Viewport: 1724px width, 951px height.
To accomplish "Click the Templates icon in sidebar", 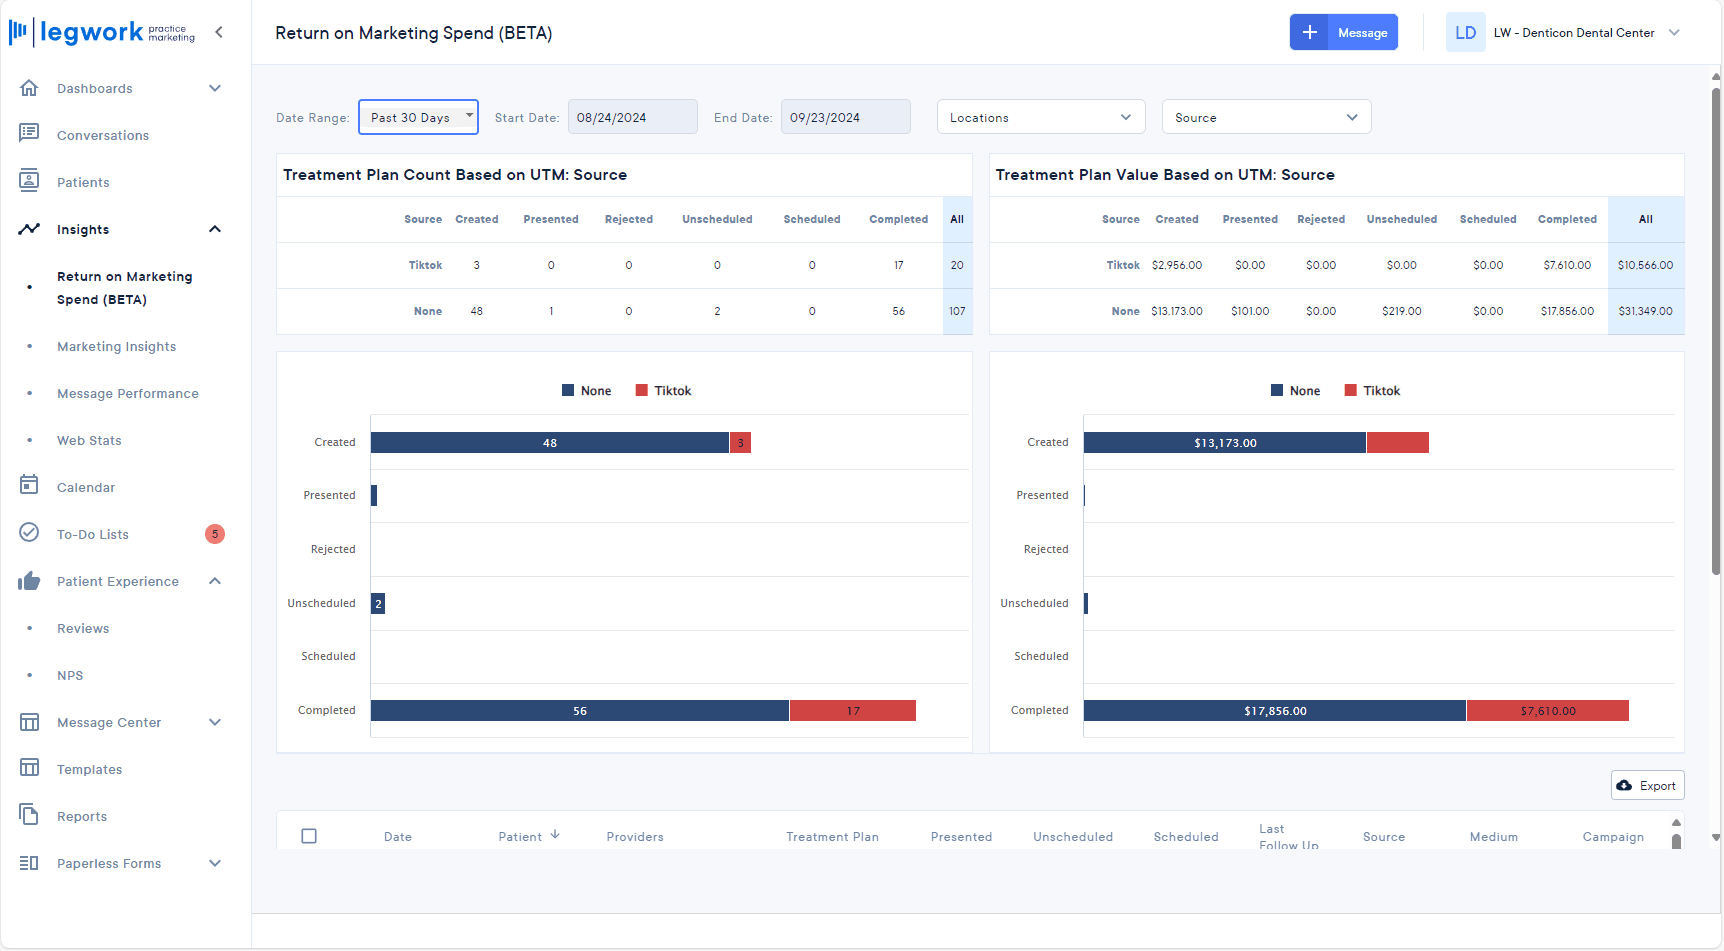I will tap(29, 767).
